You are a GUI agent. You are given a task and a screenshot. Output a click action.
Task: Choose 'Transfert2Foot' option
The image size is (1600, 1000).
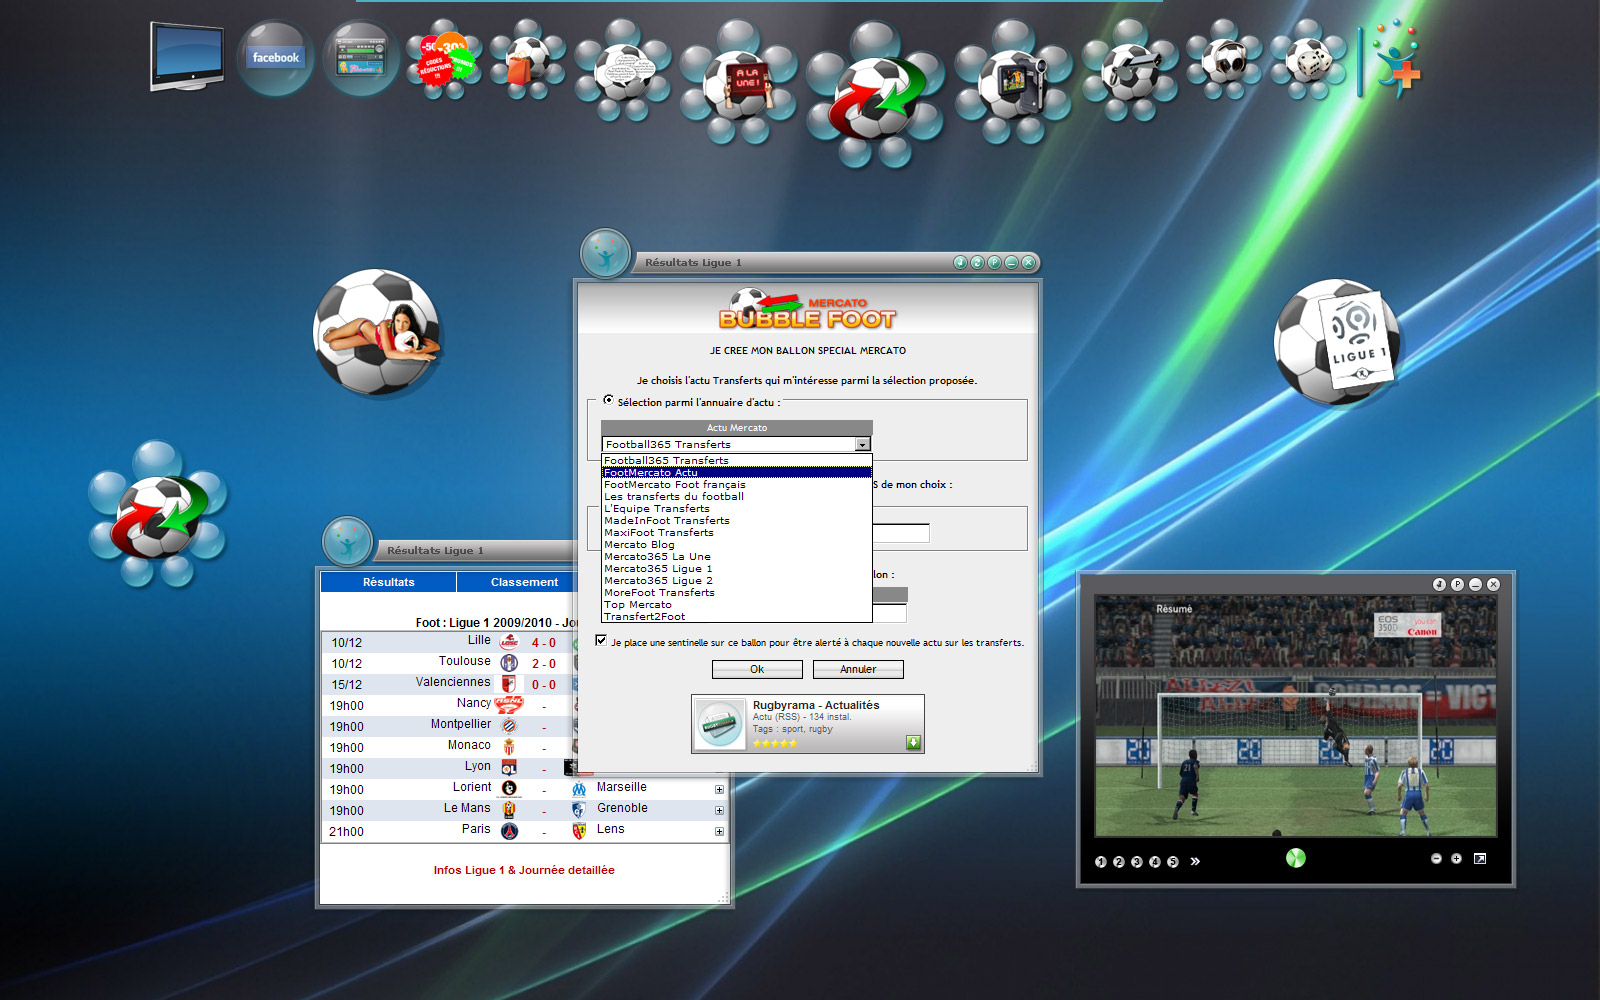tap(737, 616)
